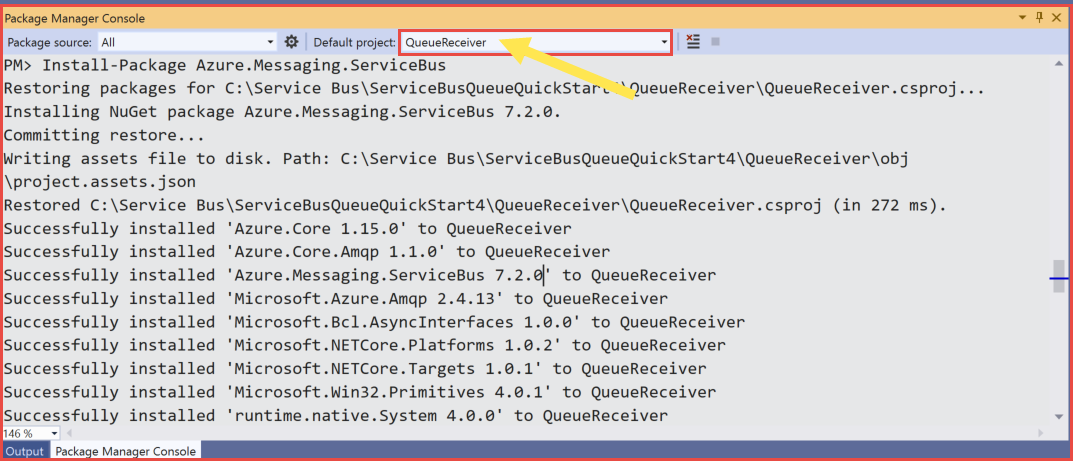Click the vertical scrollbar up arrow
Screen dimensions: 1073x461
tap(1059, 64)
